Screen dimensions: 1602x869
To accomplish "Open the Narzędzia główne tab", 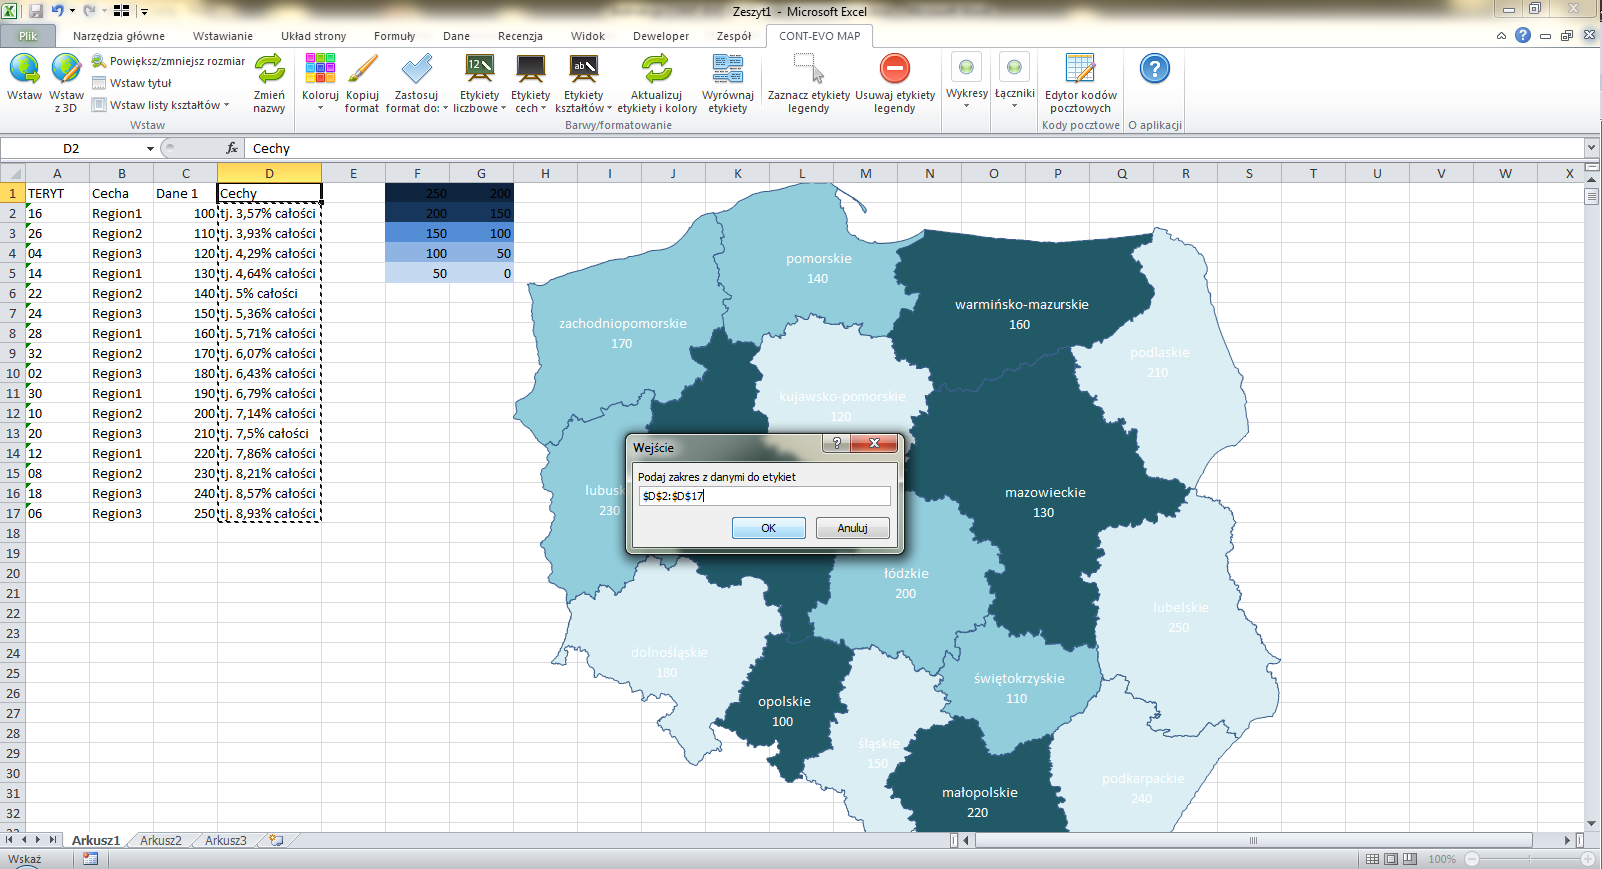I will 119,36.
